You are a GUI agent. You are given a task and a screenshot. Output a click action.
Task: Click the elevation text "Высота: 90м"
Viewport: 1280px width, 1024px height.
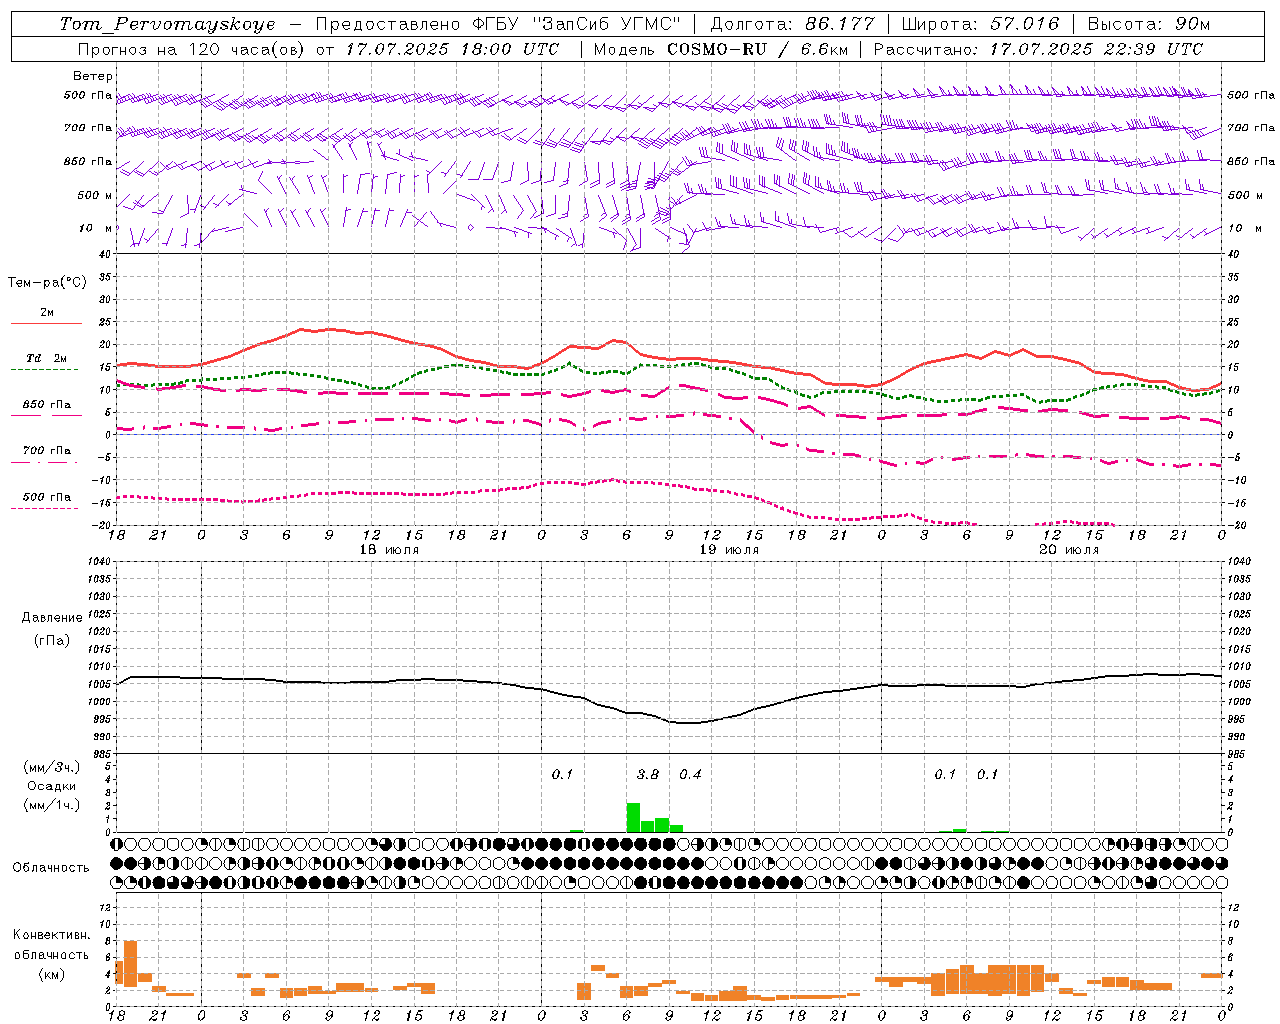tap(1148, 24)
